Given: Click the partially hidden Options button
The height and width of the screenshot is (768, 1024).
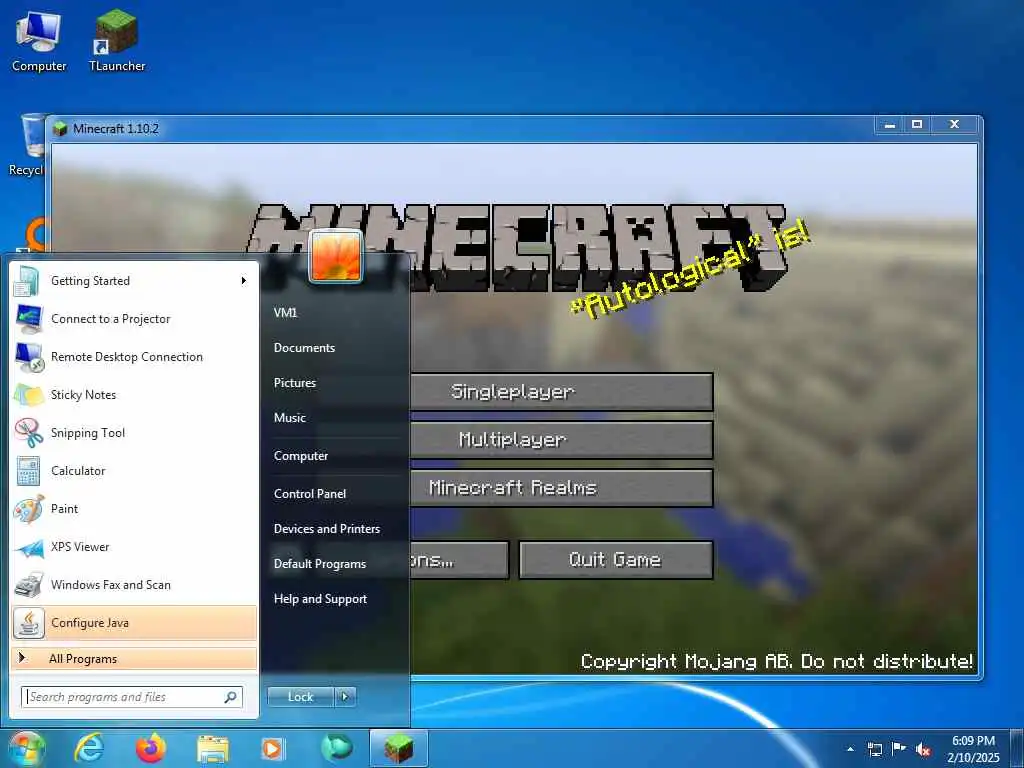Looking at the screenshot, I should tap(458, 560).
